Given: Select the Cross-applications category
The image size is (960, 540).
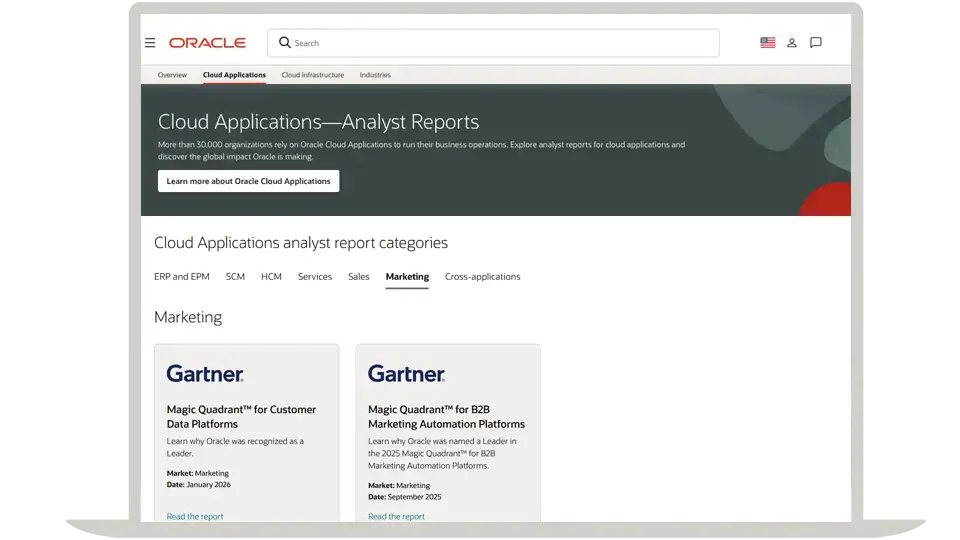Looking at the screenshot, I should tap(482, 277).
